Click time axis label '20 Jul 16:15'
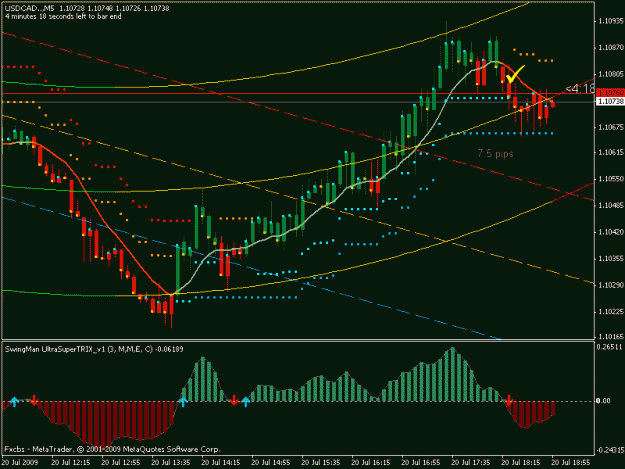625x469 pixels. tap(371, 463)
